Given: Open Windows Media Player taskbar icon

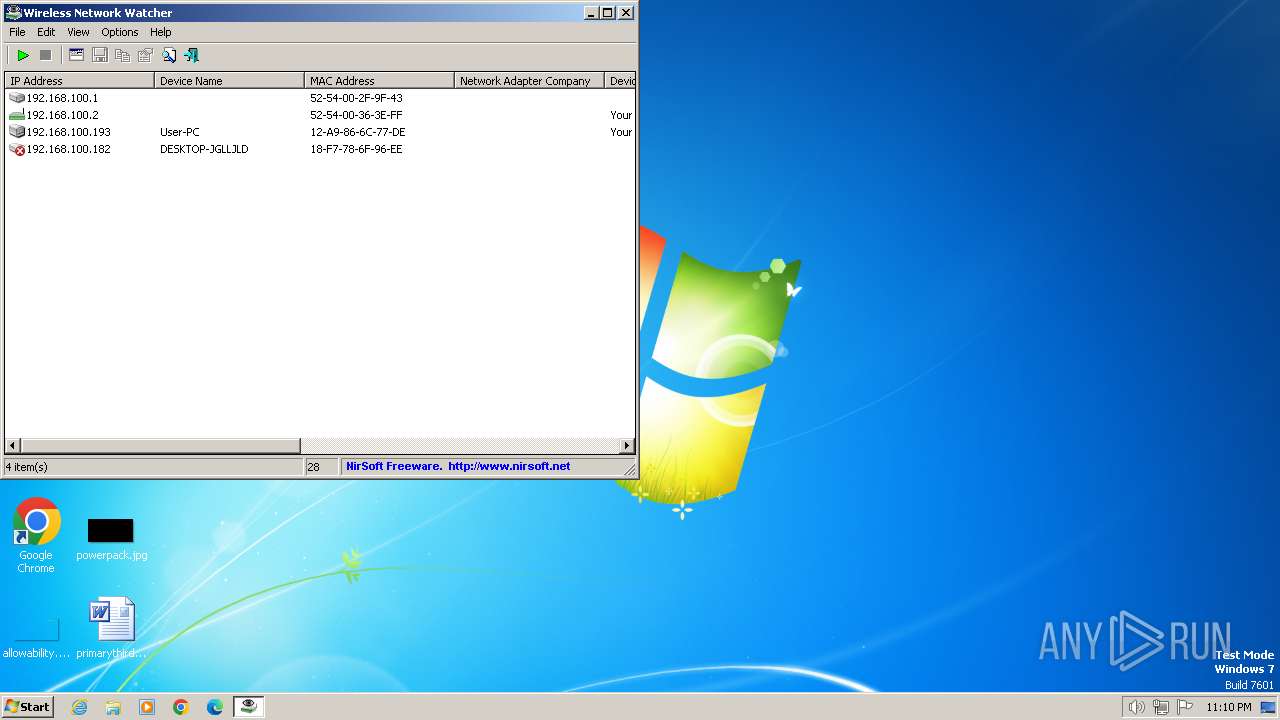Looking at the screenshot, I should pos(147,707).
